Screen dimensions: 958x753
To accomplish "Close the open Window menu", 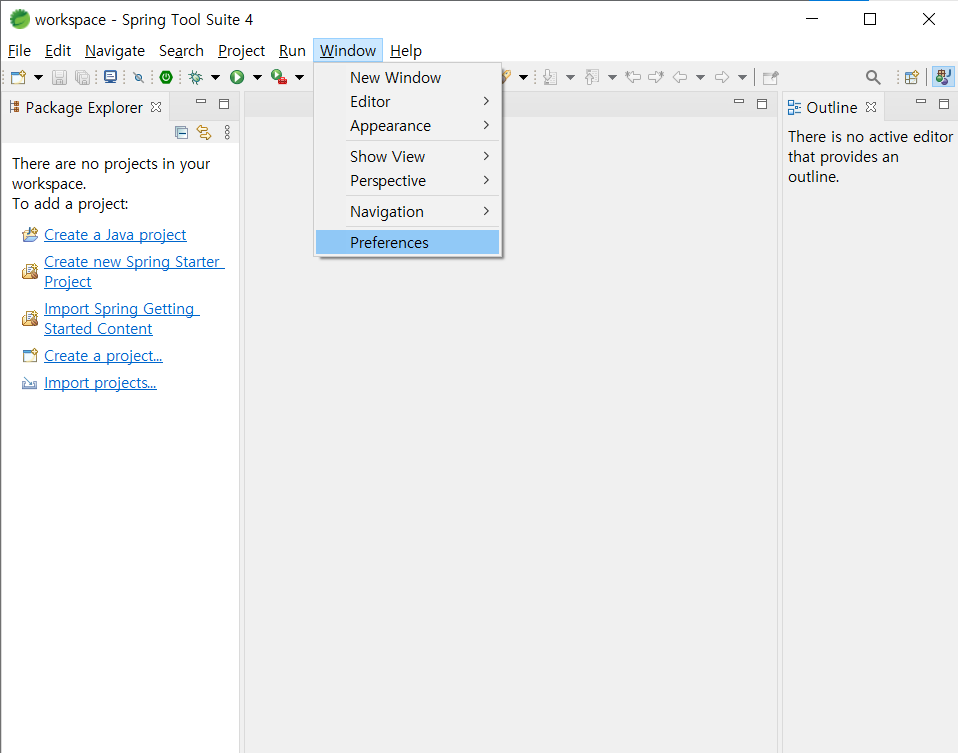I will click(348, 51).
